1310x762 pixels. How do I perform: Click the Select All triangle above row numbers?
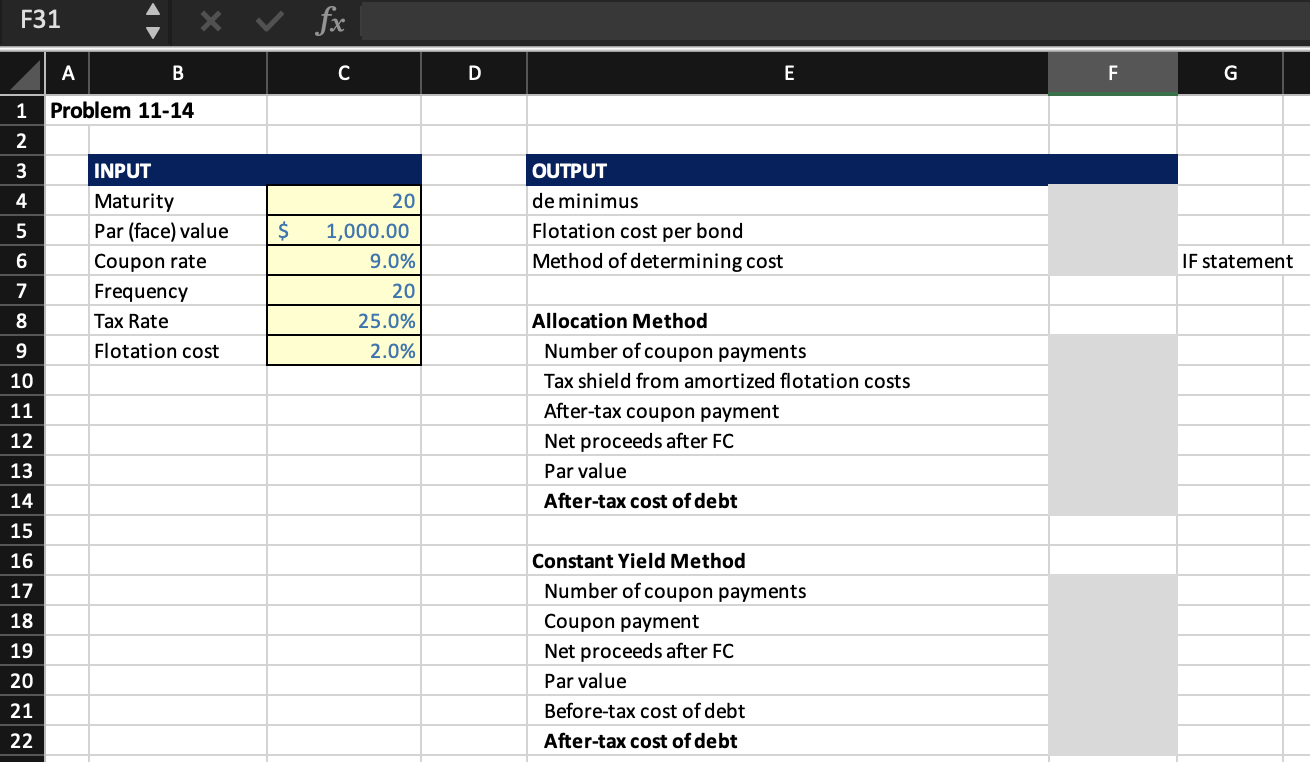tap(24, 72)
